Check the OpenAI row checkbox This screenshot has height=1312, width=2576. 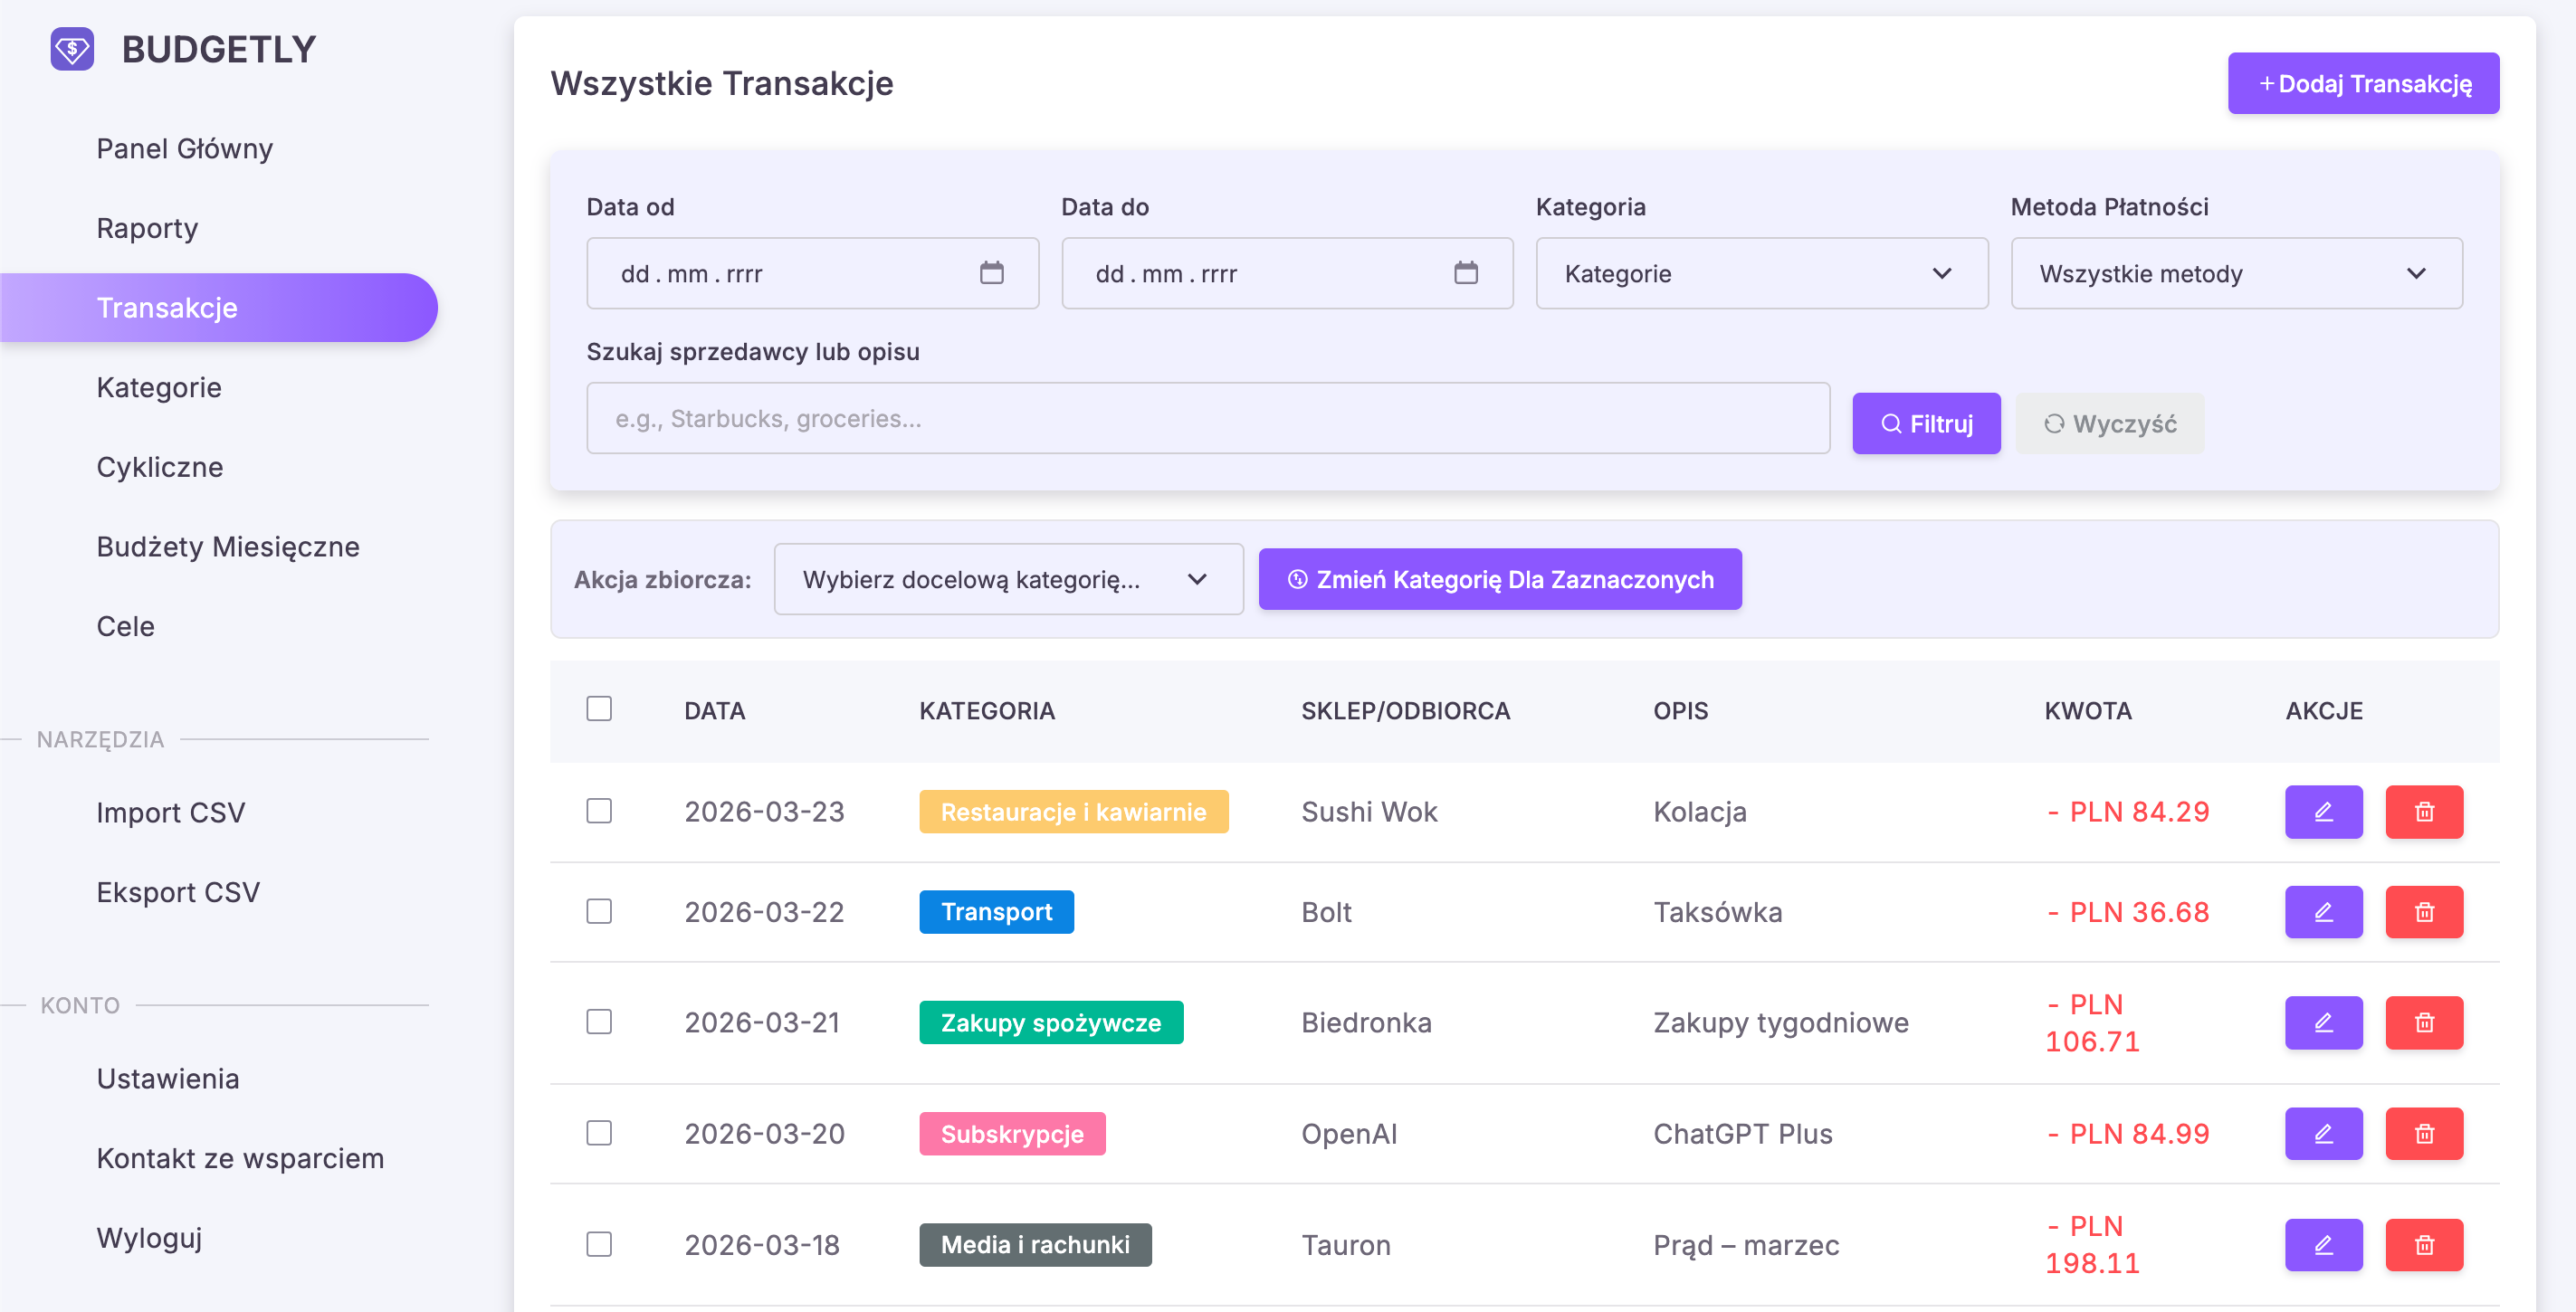pos(599,1132)
